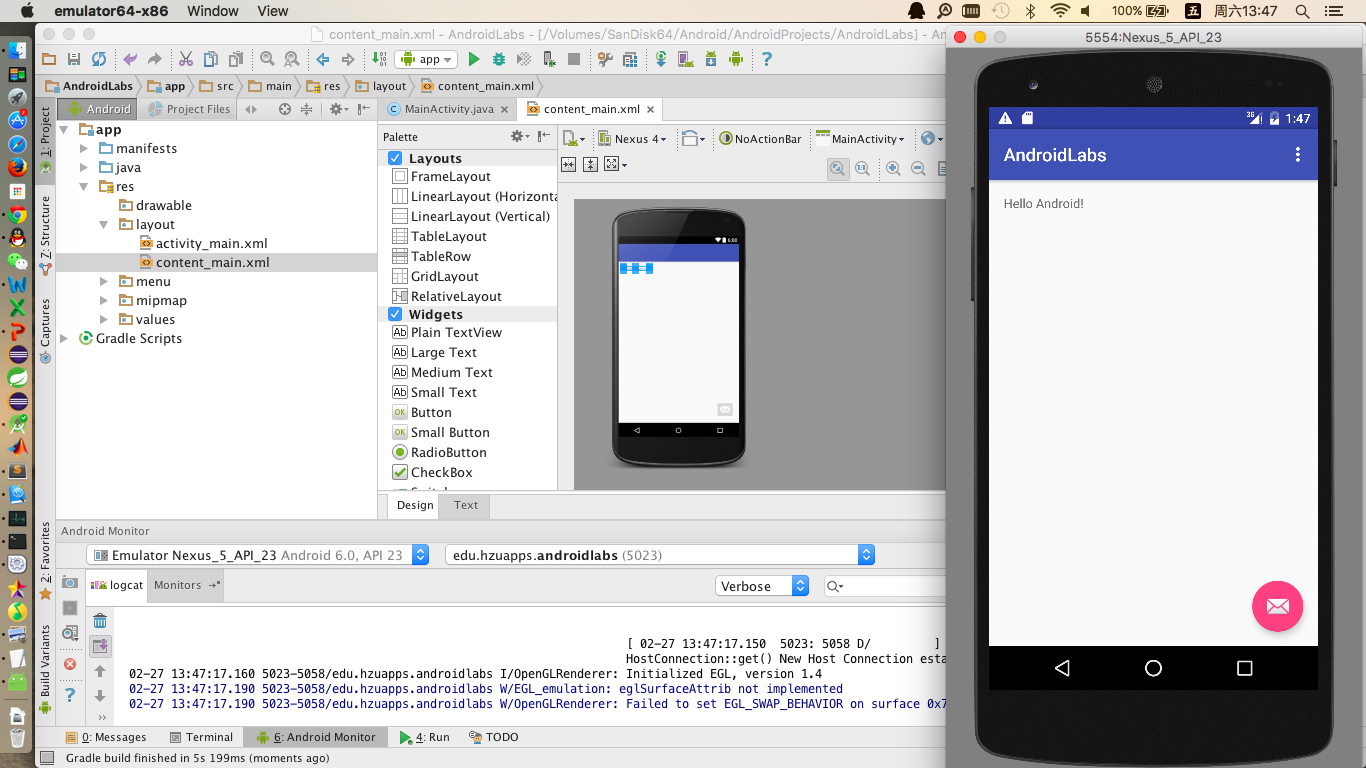Click the logcat search field
Viewport: 1366px width, 768px height.
[885, 586]
